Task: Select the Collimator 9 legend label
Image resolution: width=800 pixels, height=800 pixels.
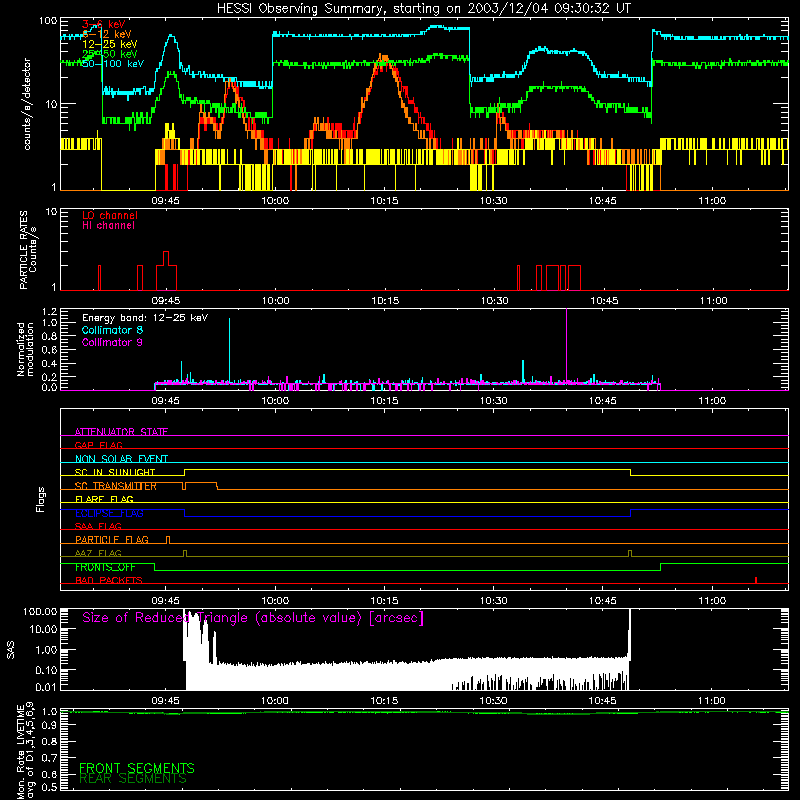Action: tap(112, 342)
